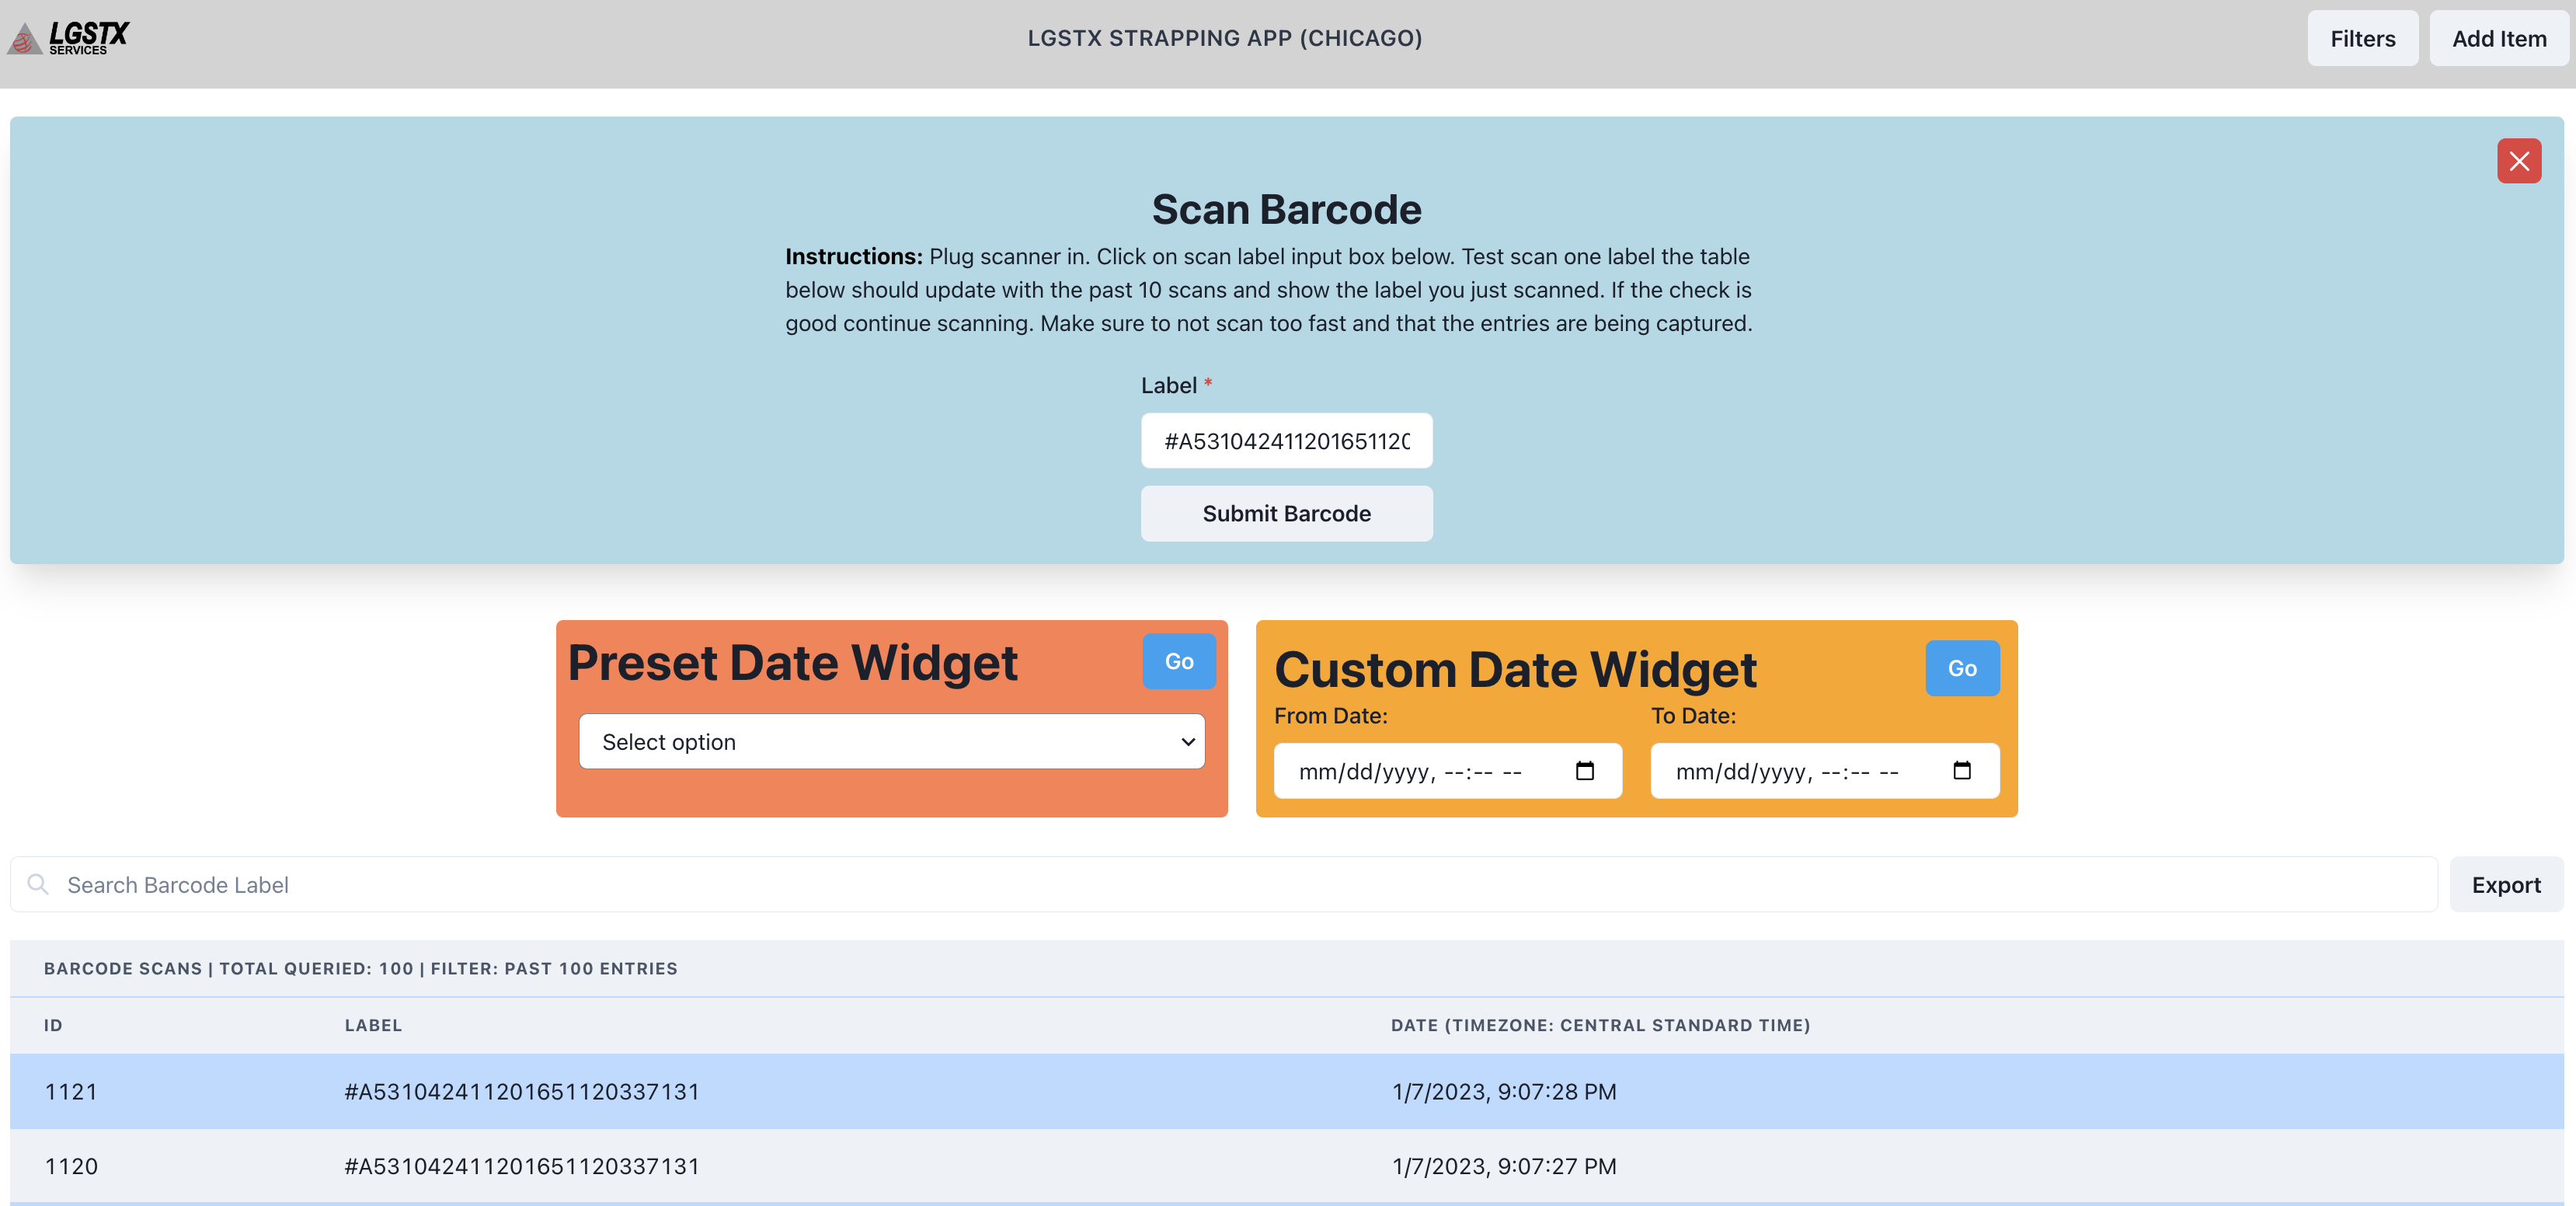This screenshot has height=1206, width=2576.
Task: Submit the scanned barcode
Action: coord(1286,513)
